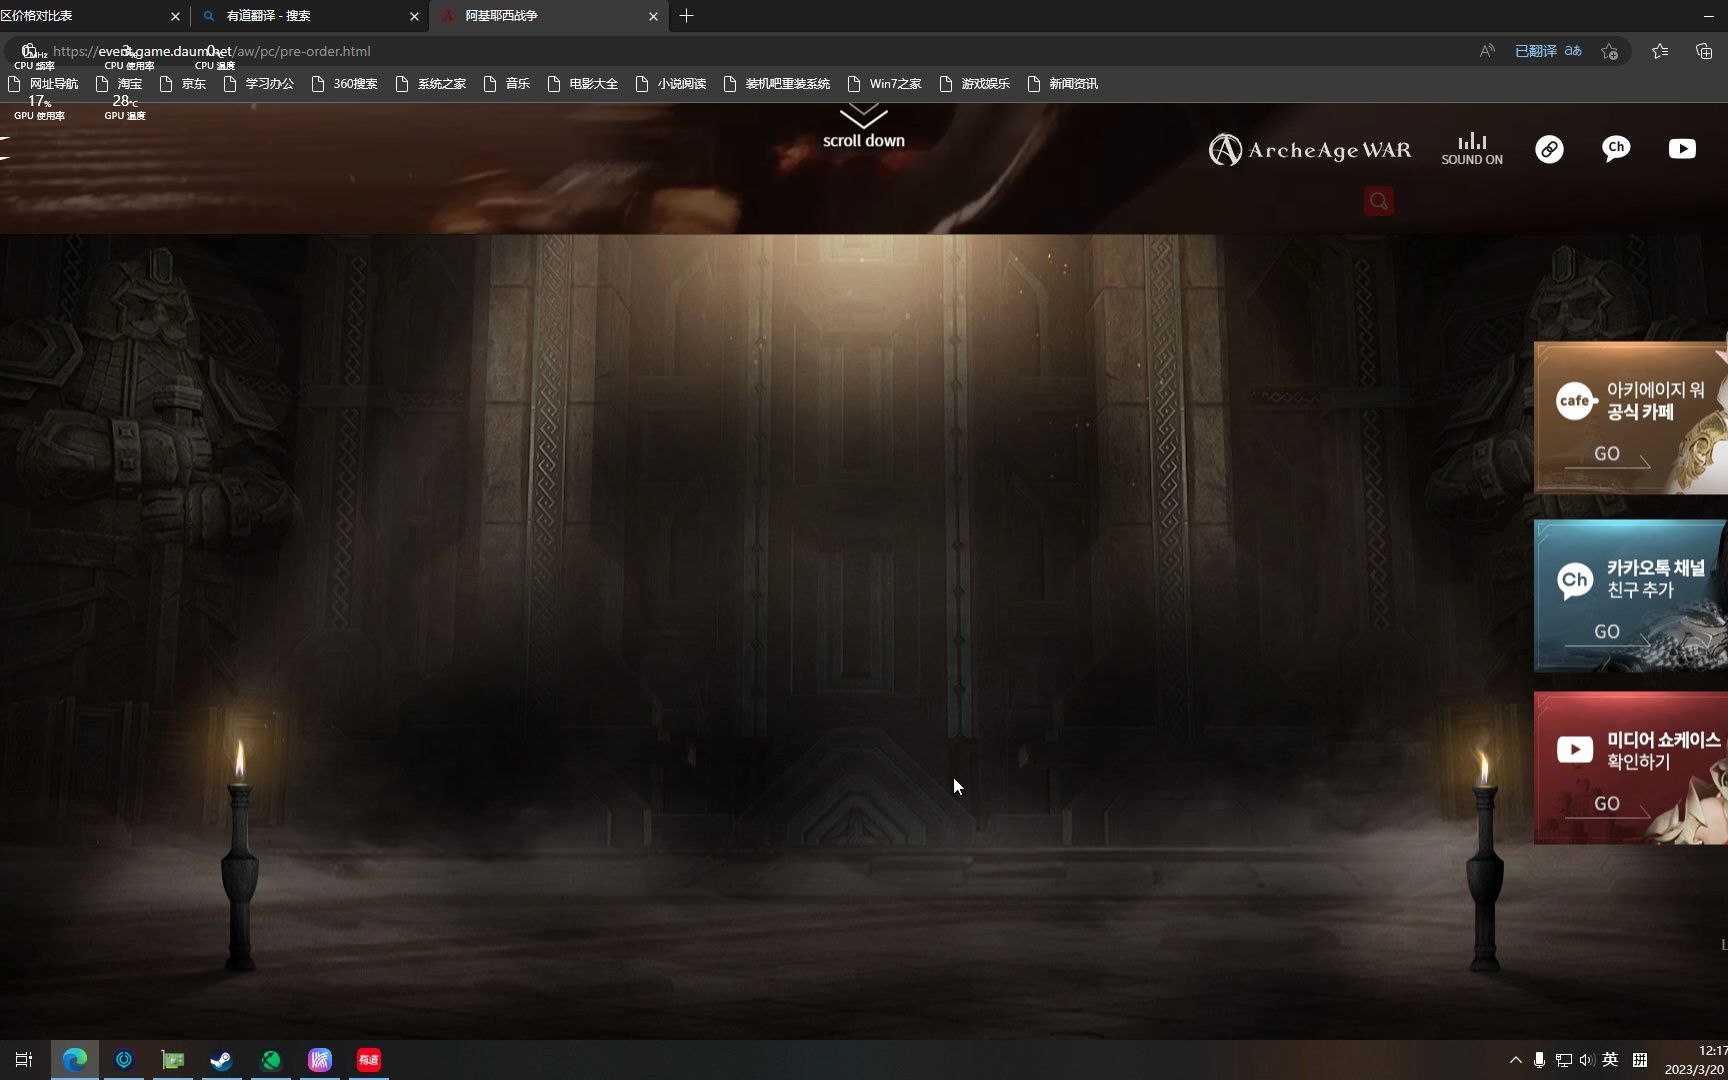Screen dimensions: 1728x1080
Task: Open the 360搜索 bookmark
Action: click(345, 84)
